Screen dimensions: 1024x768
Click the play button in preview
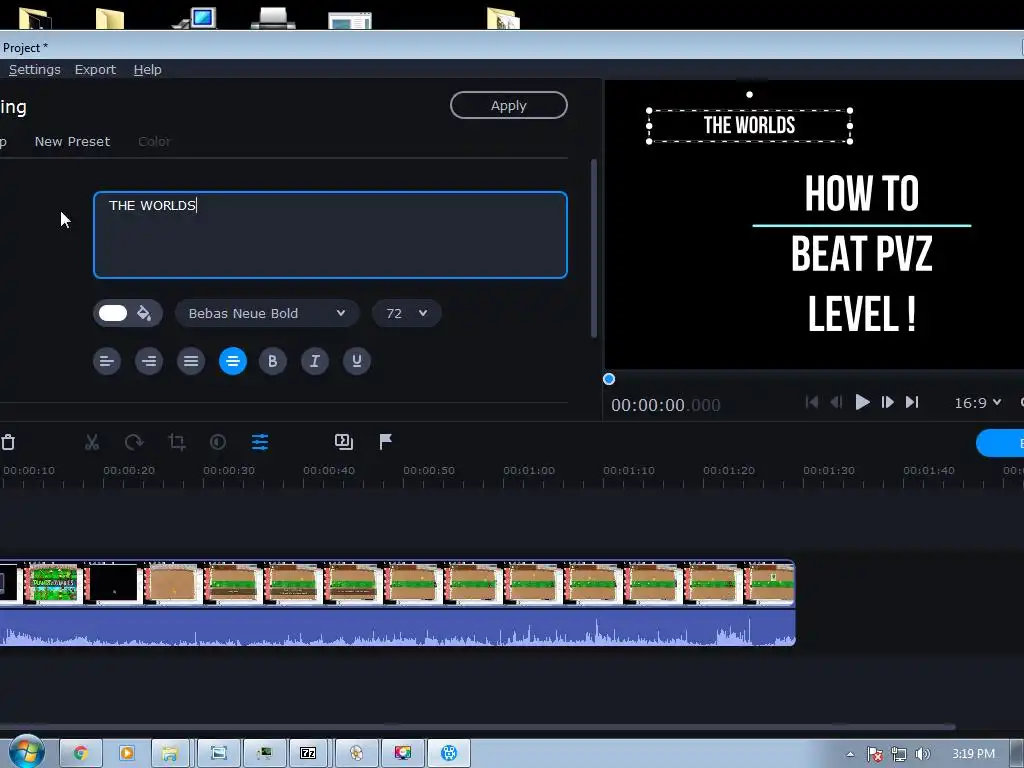[862, 402]
